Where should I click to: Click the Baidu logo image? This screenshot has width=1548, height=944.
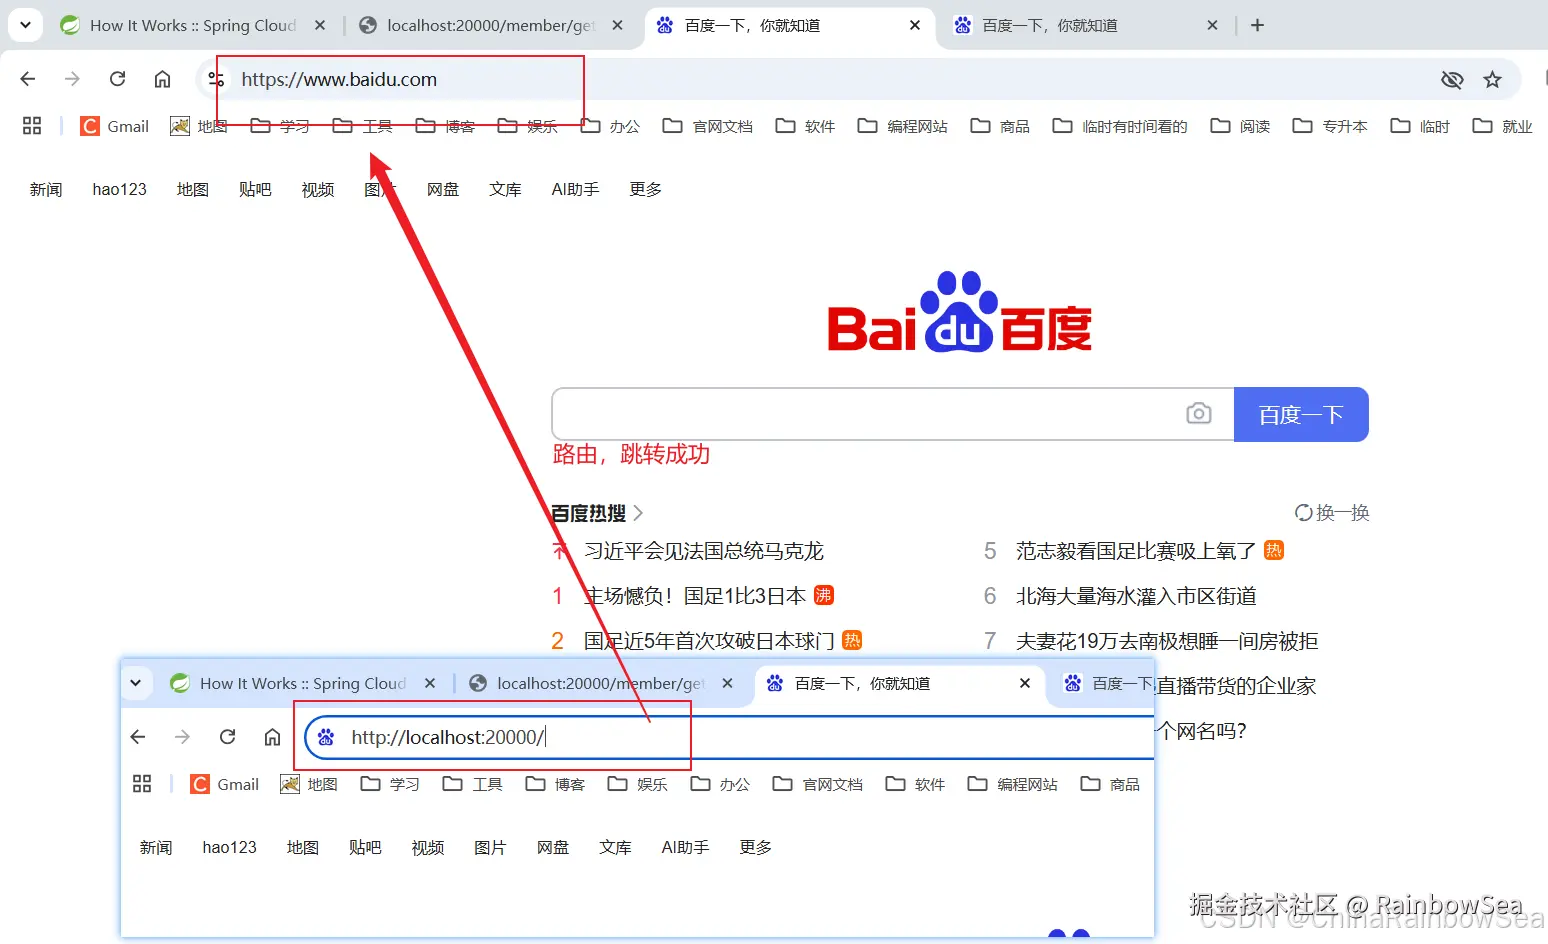959,312
